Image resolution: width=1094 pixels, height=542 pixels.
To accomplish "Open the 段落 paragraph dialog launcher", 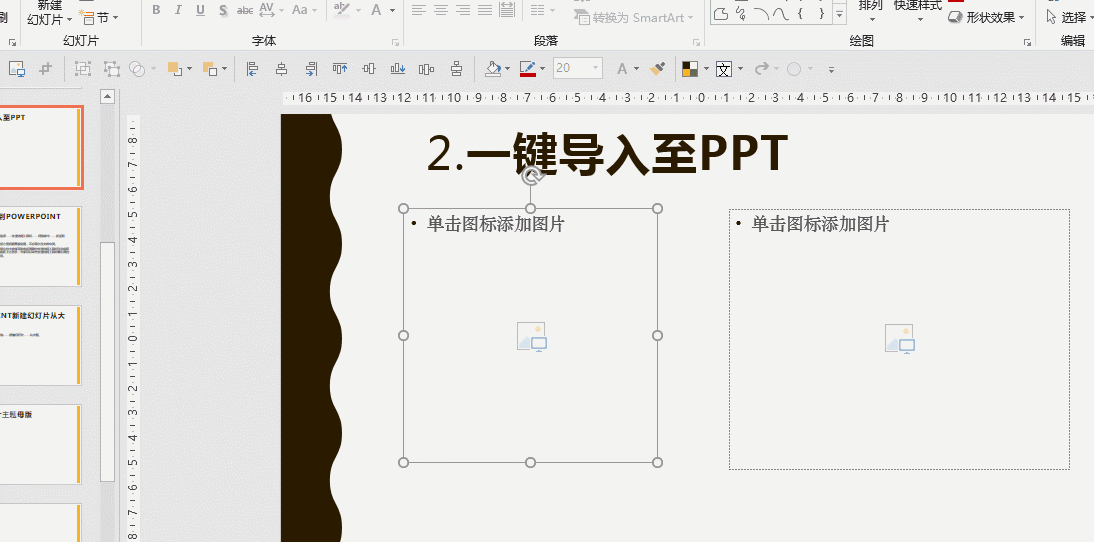I will [696, 42].
